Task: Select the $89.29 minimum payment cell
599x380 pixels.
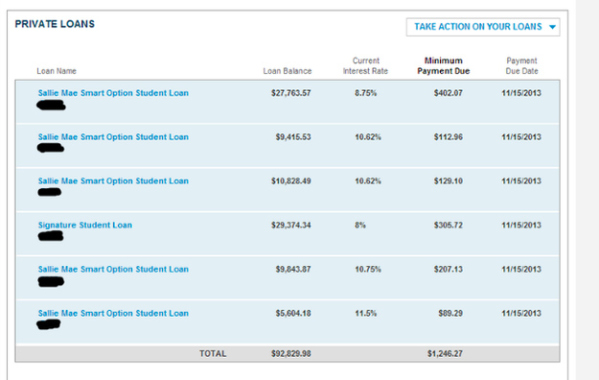Action: tap(450, 313)
